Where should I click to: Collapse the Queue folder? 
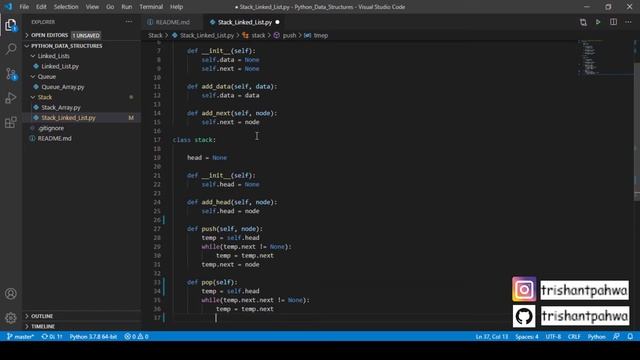pyautogui.click(x=33, y=77)
